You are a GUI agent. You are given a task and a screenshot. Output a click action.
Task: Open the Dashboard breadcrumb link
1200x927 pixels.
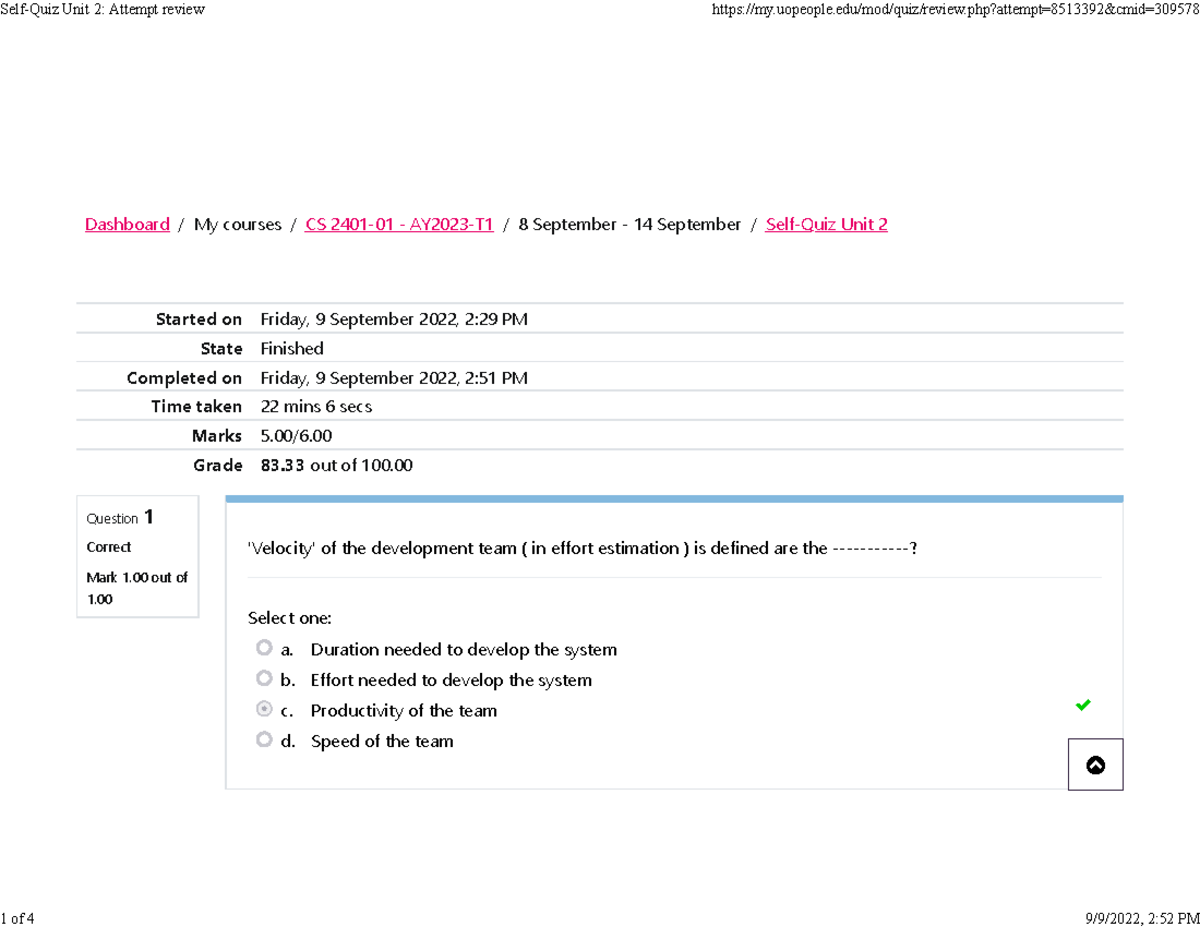point(127,224)
